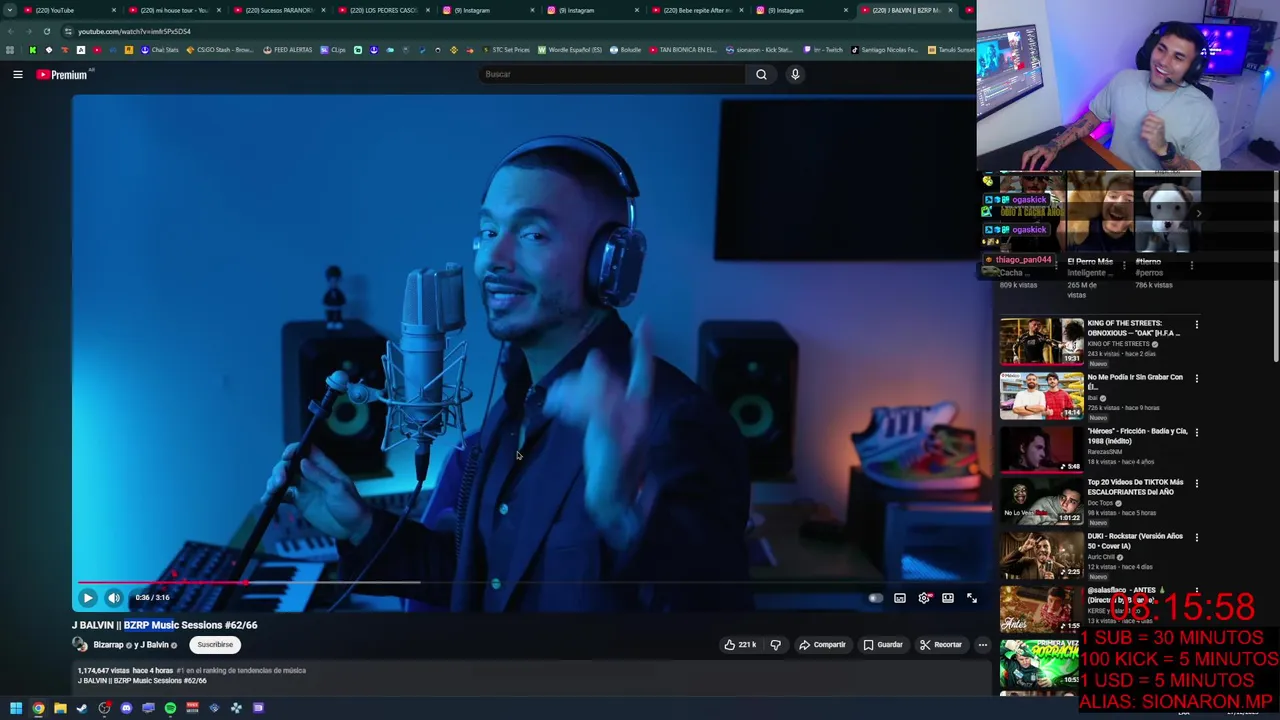
Task: Open the Top 20 Videos De TIKTOK title
Action: tap(1135, 487)
